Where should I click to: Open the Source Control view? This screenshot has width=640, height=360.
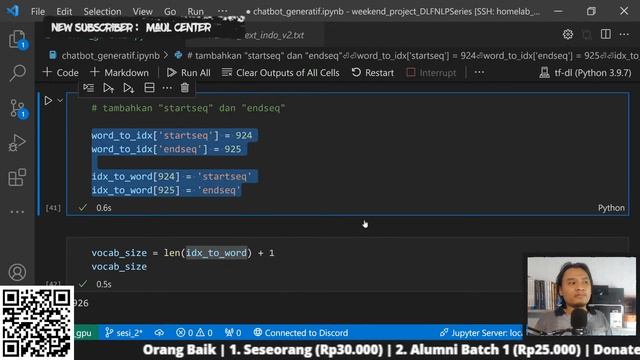tap(18, 108)
